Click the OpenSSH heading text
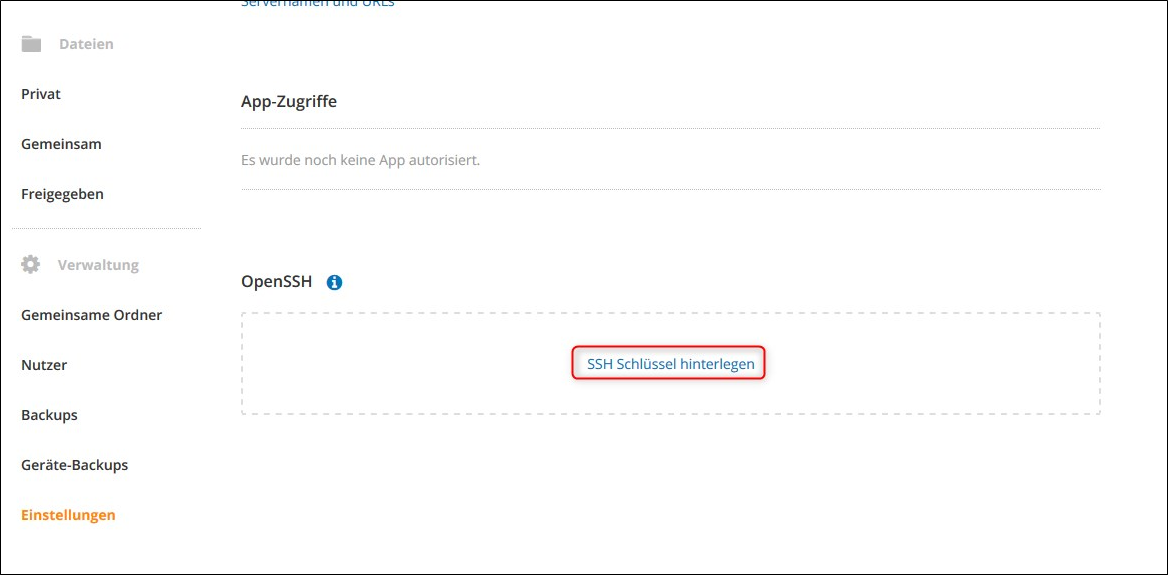 277,282
